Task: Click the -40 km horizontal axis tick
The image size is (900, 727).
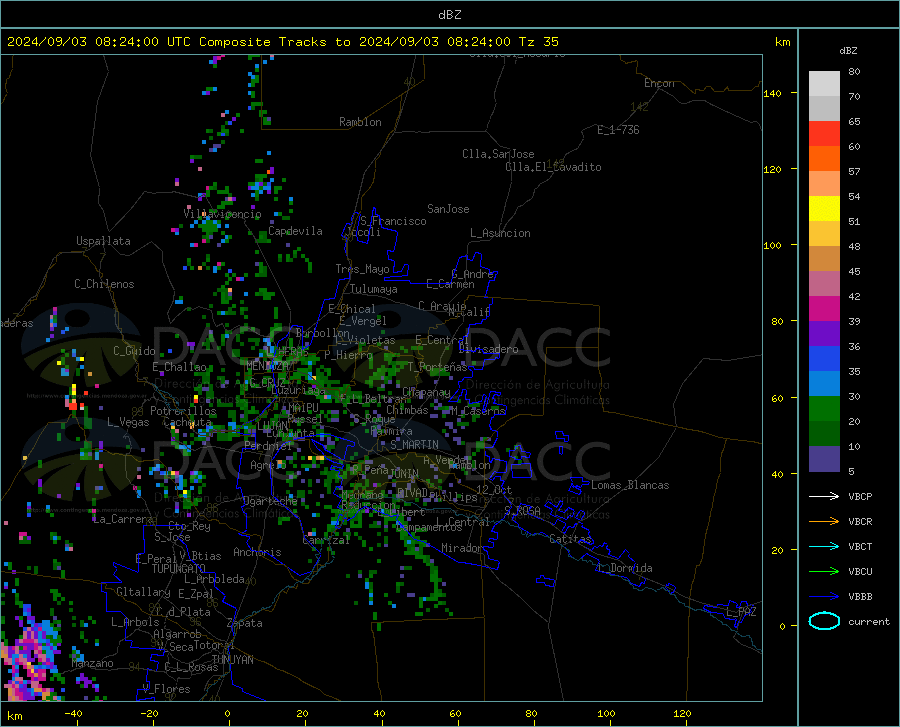Action: pyautogui.click(x=73, y=713)
